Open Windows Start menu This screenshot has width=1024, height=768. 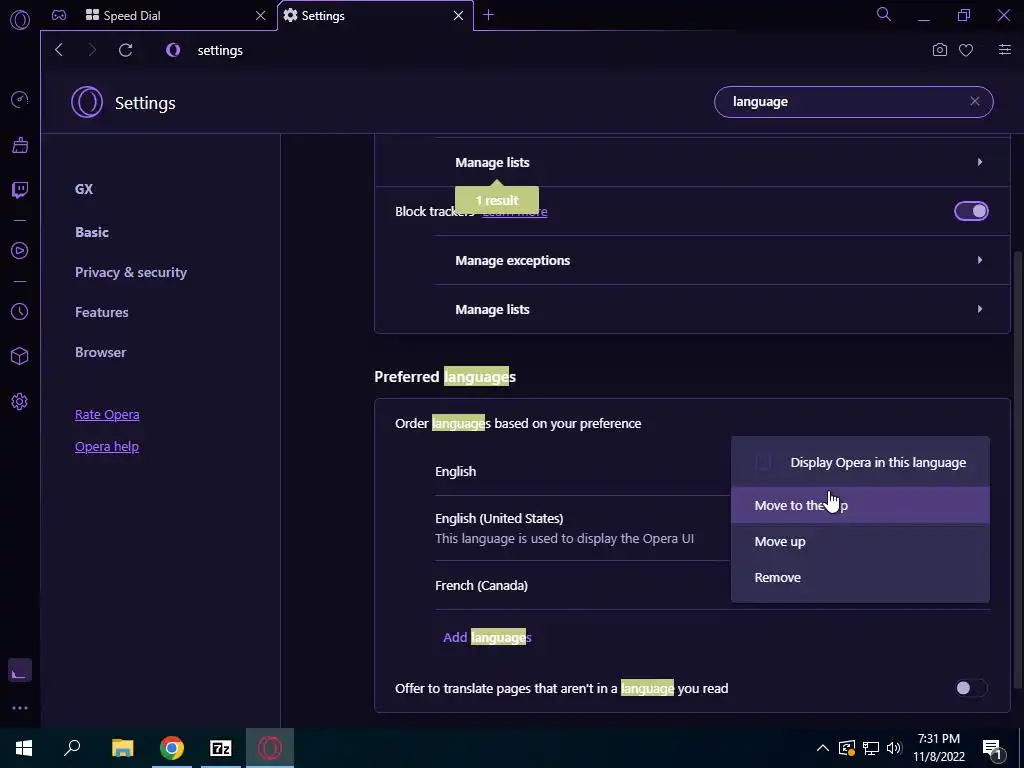(24, 748)
